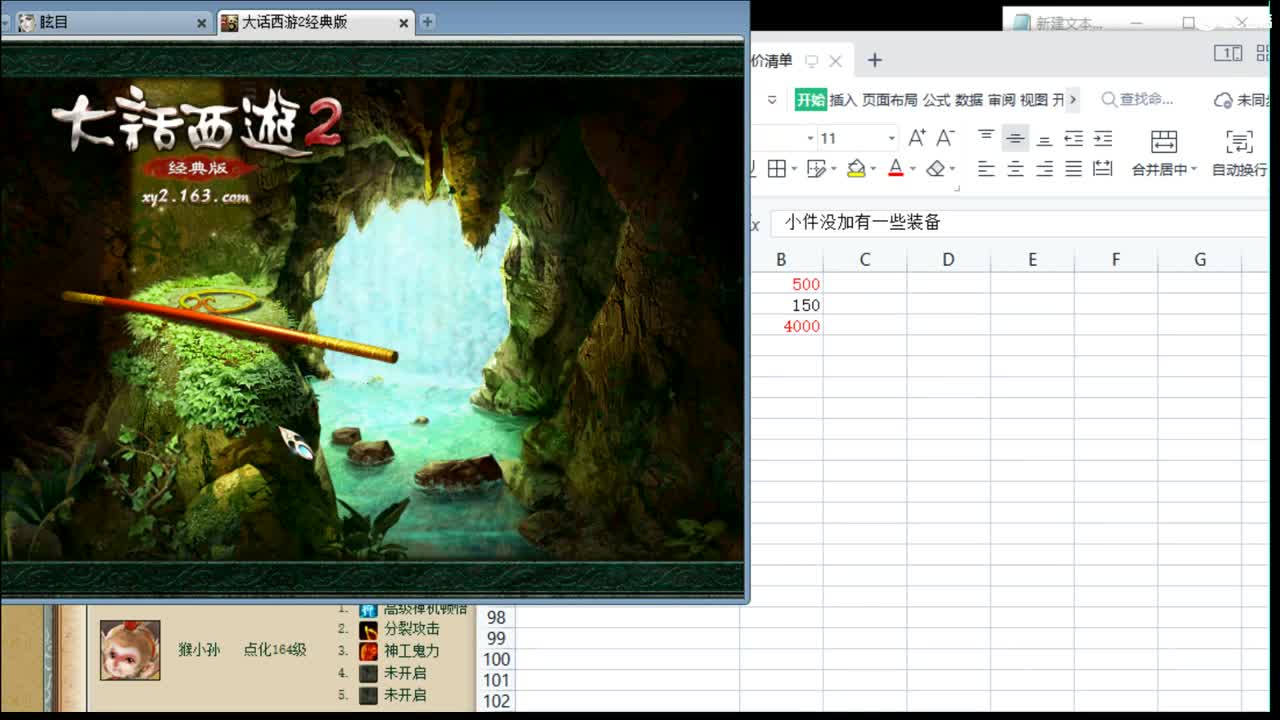
Task: Align cell text to the left
Action: point(986,169)
